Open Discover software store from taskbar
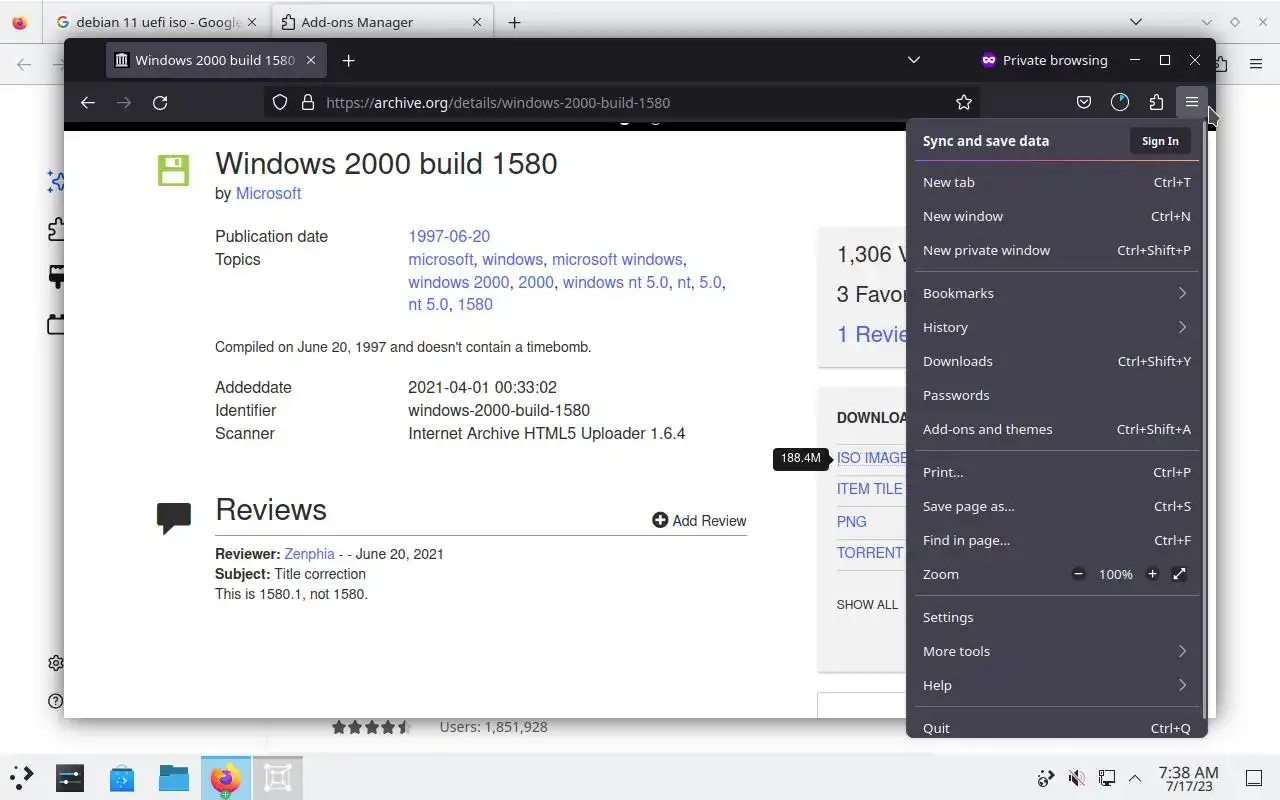 point(122,777)
